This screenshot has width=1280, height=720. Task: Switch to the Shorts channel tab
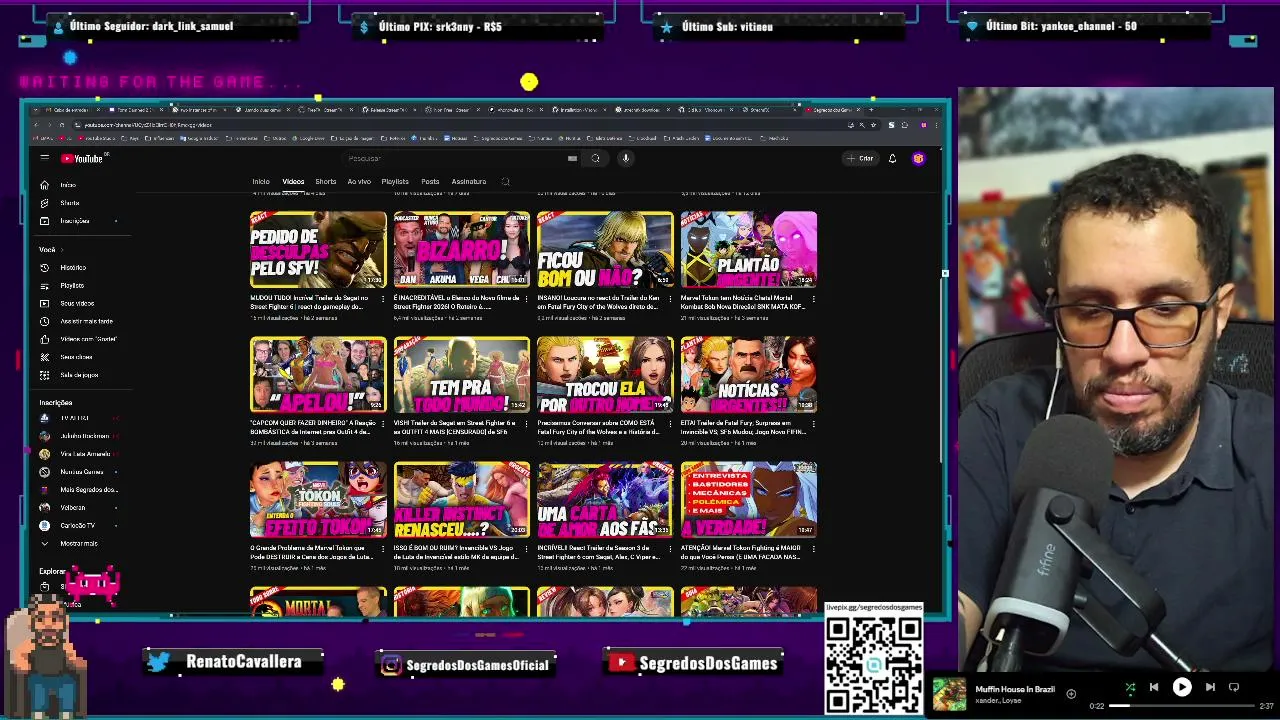click(326, 182)
